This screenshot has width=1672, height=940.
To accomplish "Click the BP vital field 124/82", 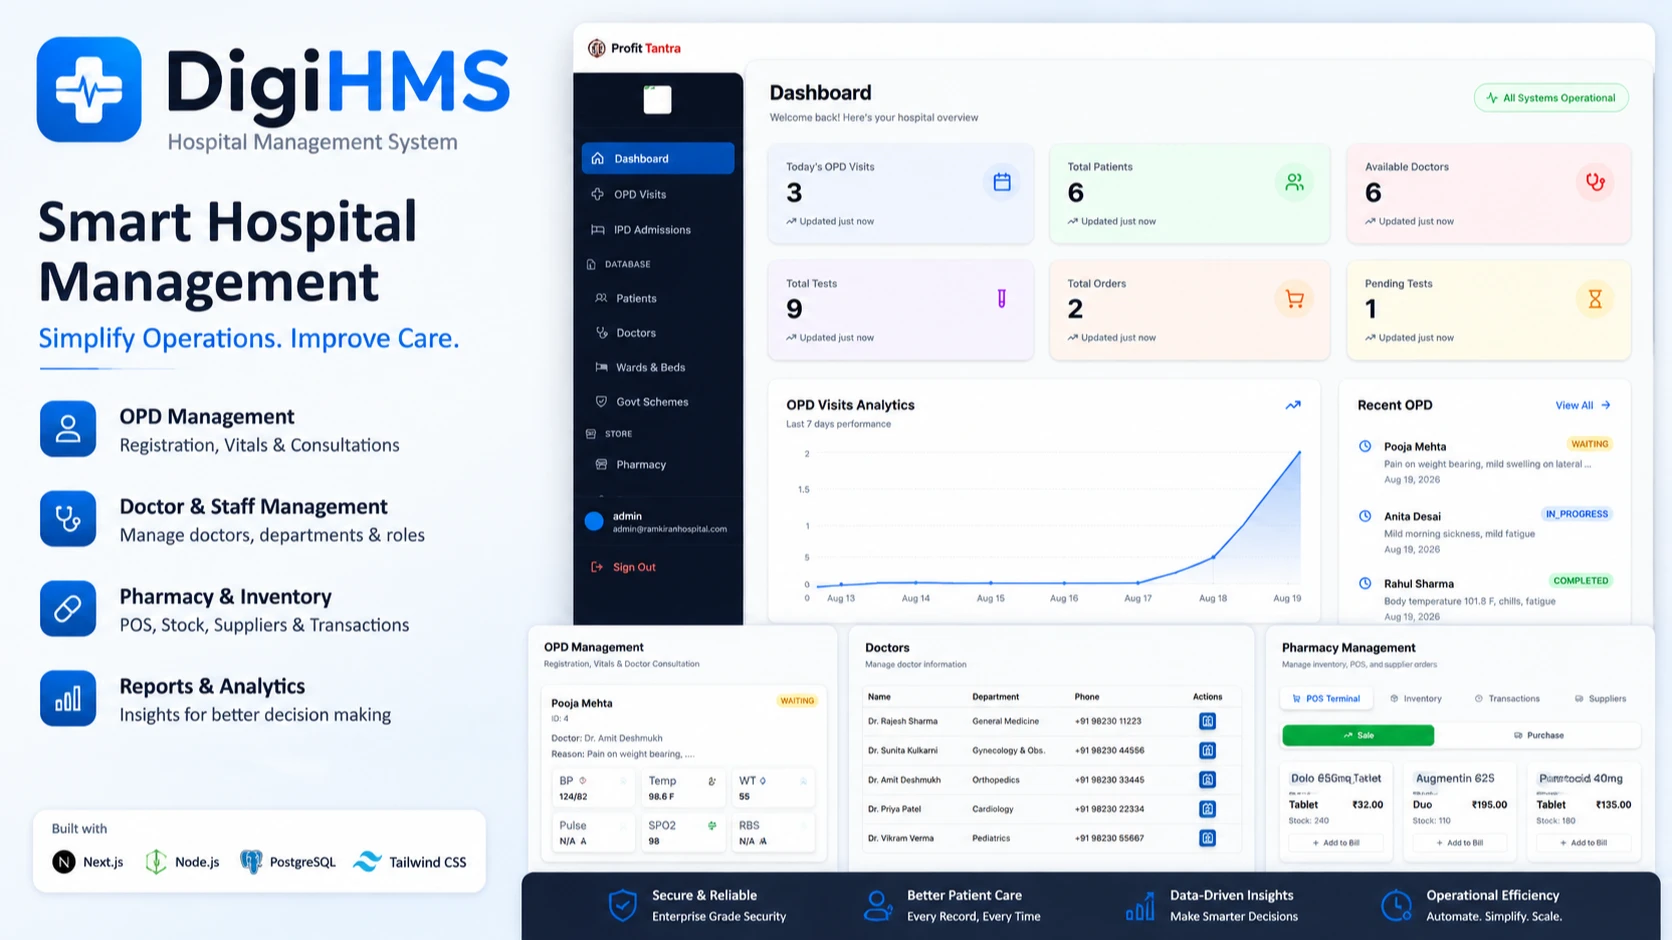I will [594, 788].
